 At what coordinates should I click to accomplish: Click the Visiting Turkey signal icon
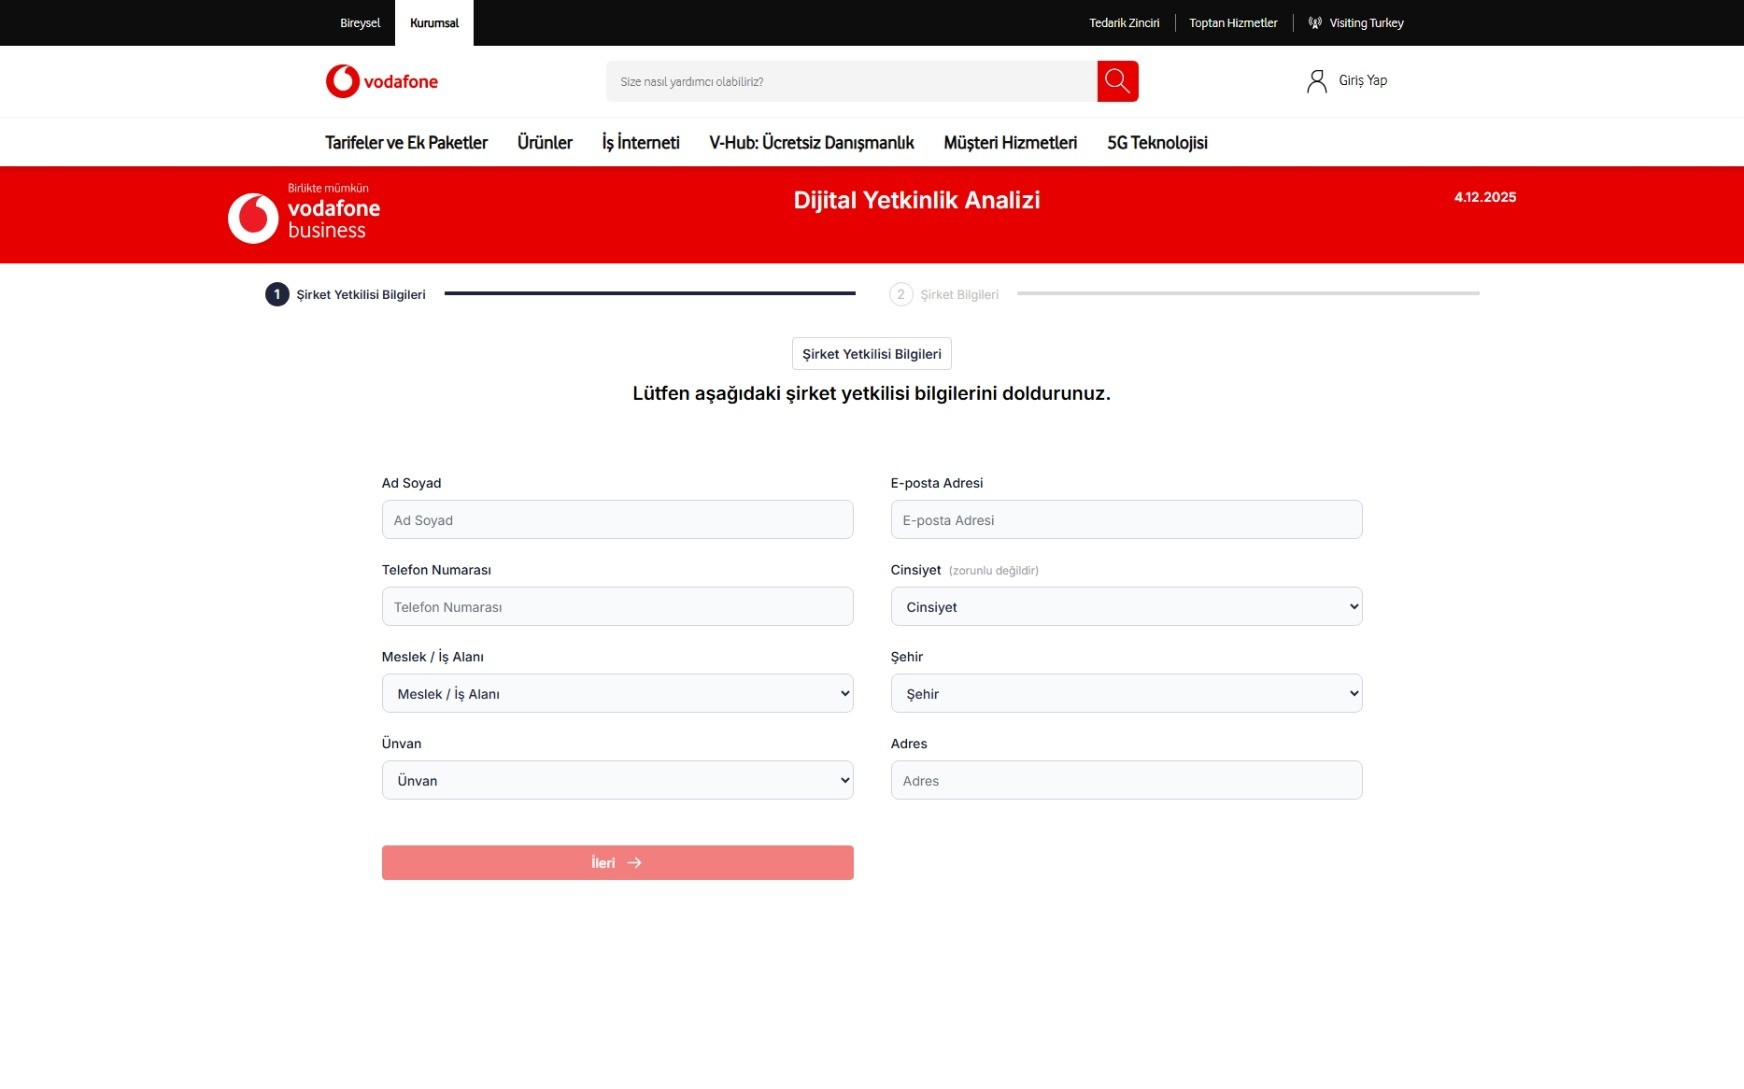(1314, 23)
